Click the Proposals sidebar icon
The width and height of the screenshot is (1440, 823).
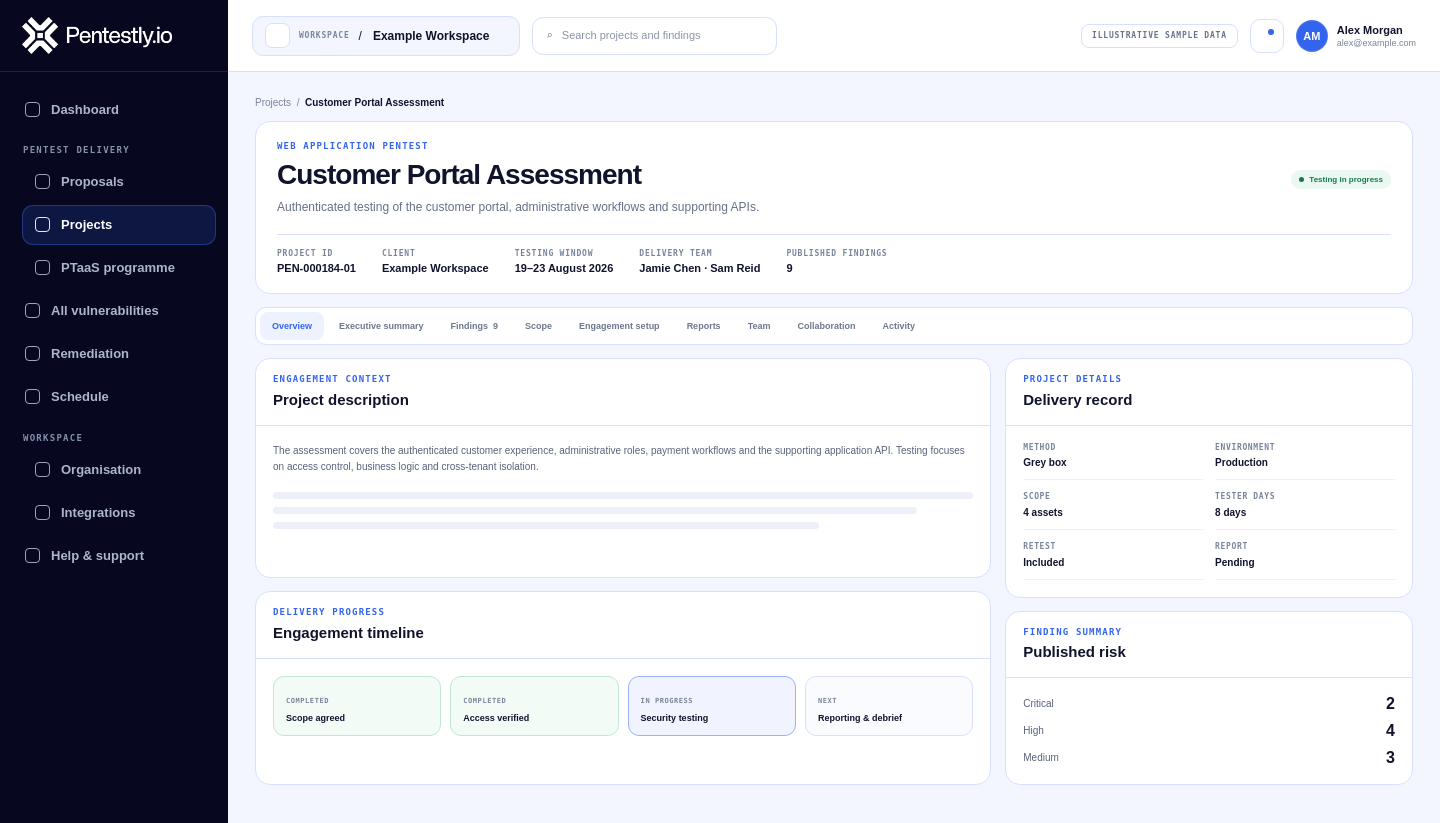click(x=43, y=182)
